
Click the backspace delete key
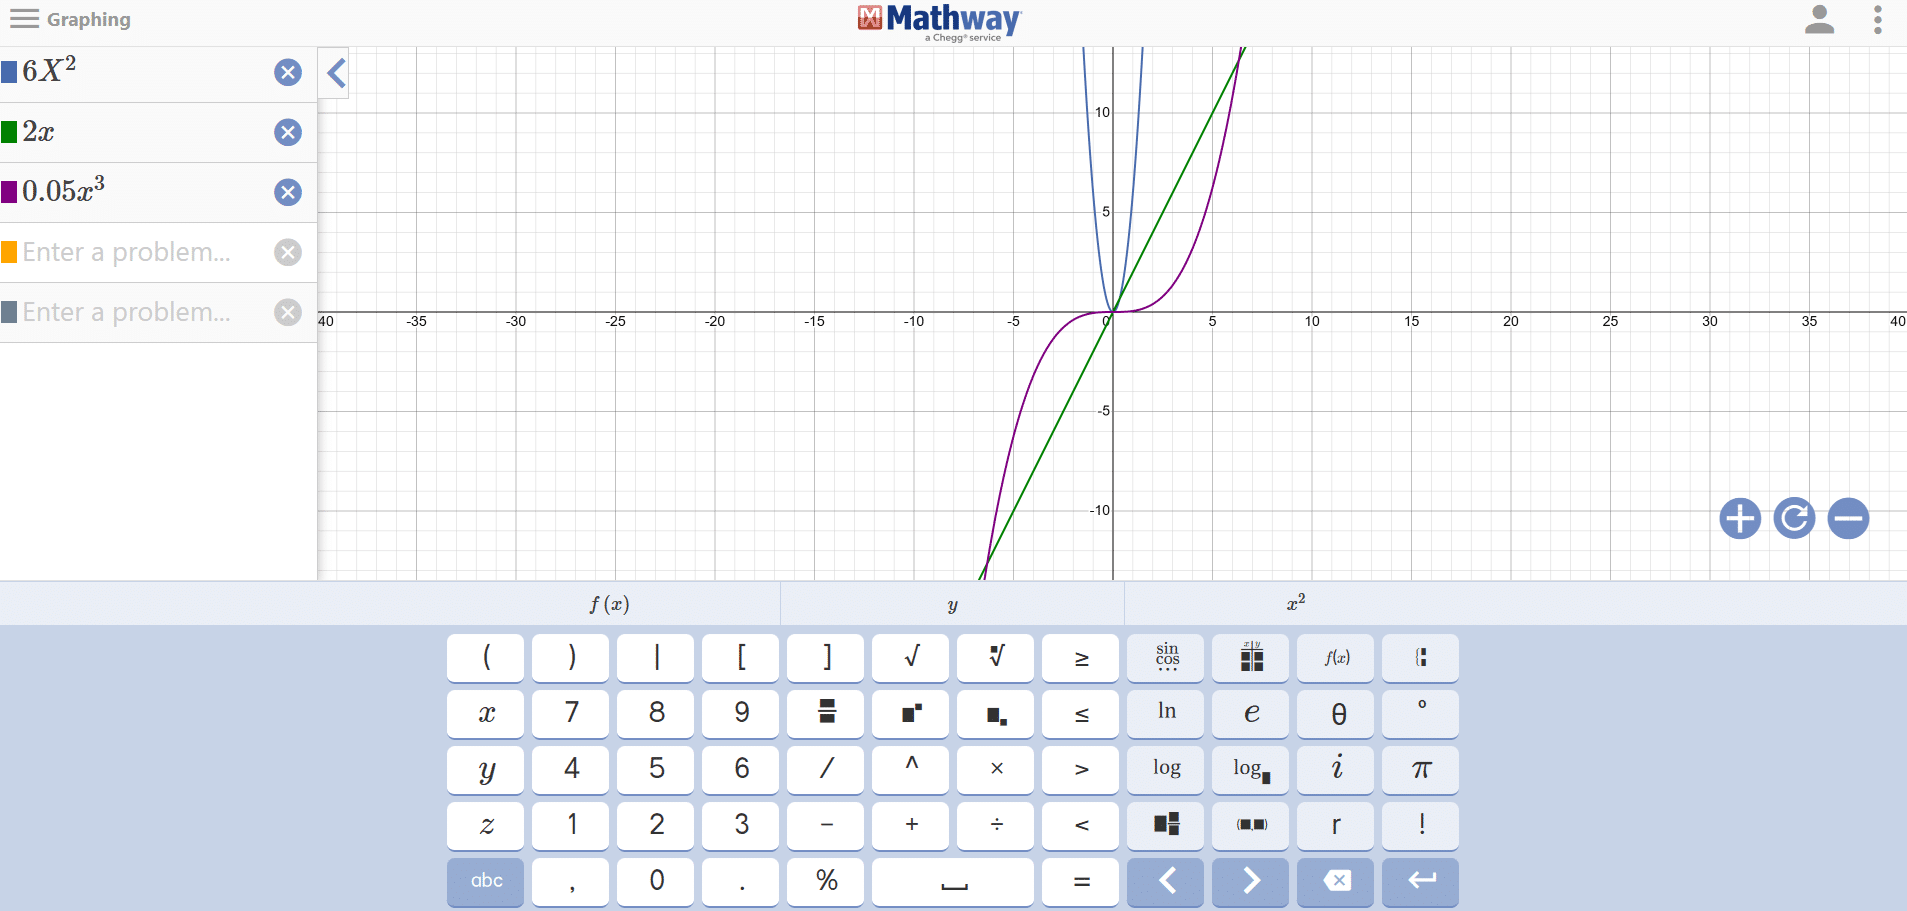(x=1337, y=881)
